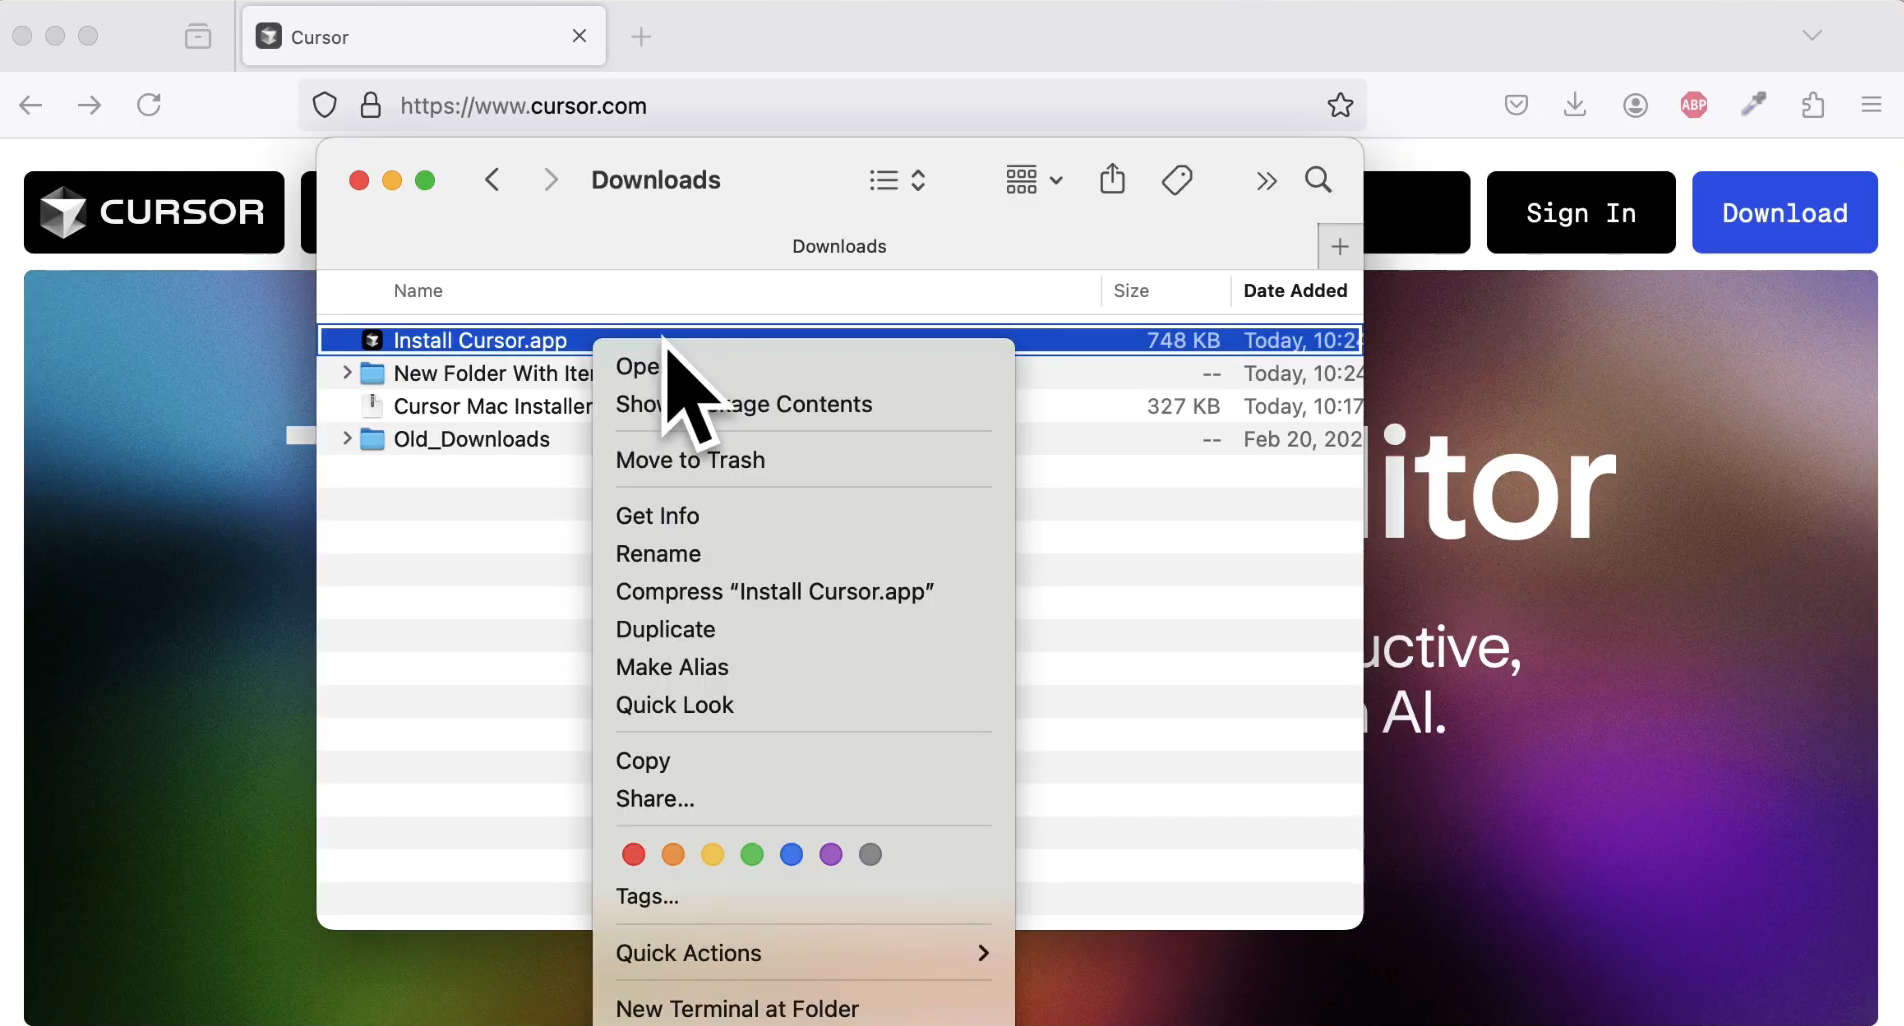Click the Finder forward chevron
Image resolution: width=1904 pixels, height=1026 pixels.
click(550, 180)
